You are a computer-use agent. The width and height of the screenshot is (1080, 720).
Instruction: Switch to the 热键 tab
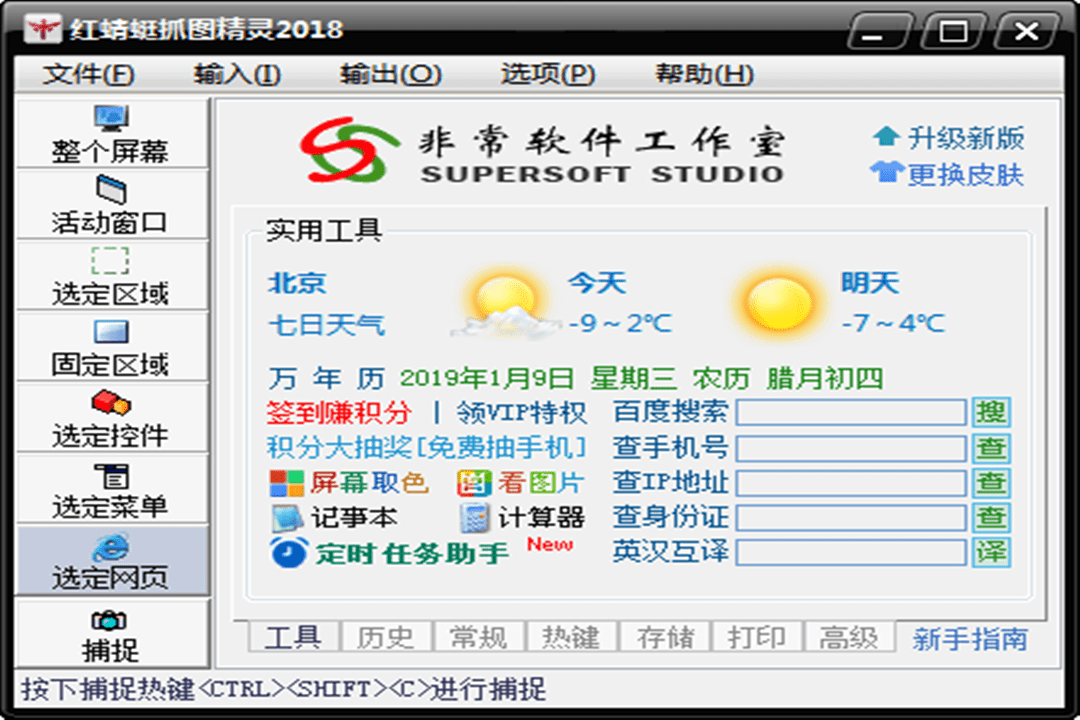coord(571,637)
